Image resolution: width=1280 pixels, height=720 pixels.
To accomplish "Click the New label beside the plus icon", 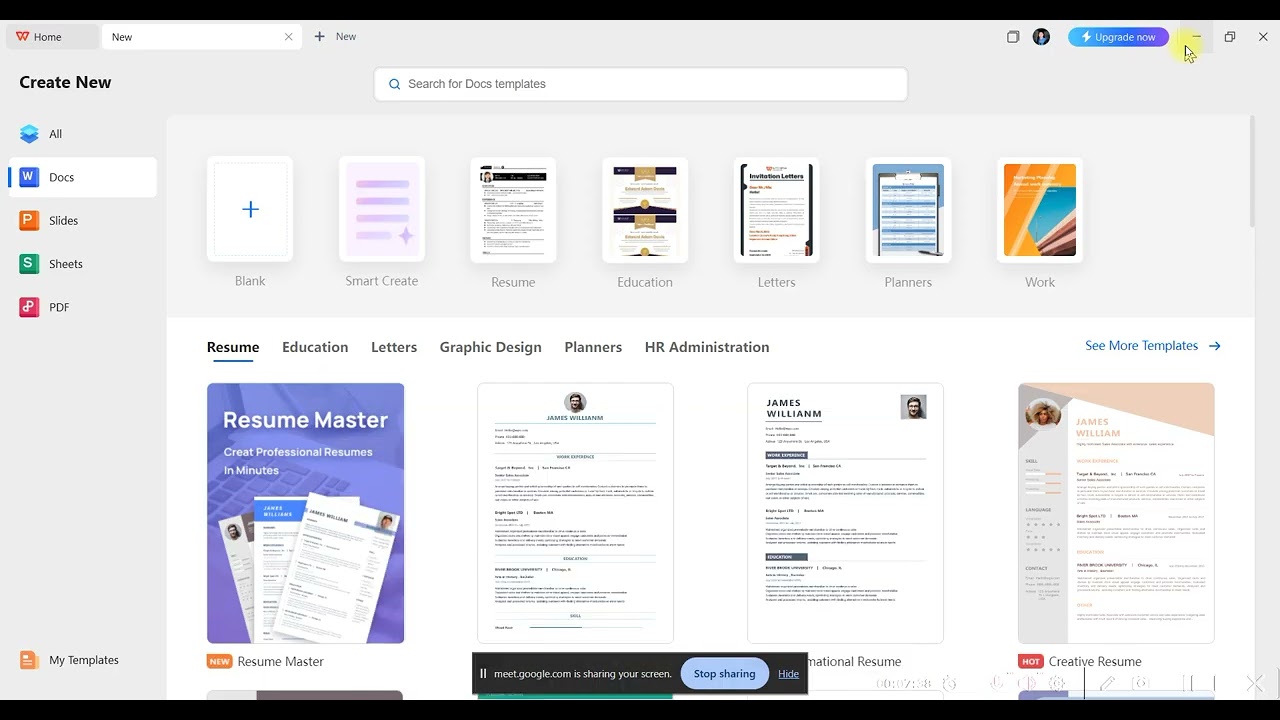I will [x=346, y=37].
